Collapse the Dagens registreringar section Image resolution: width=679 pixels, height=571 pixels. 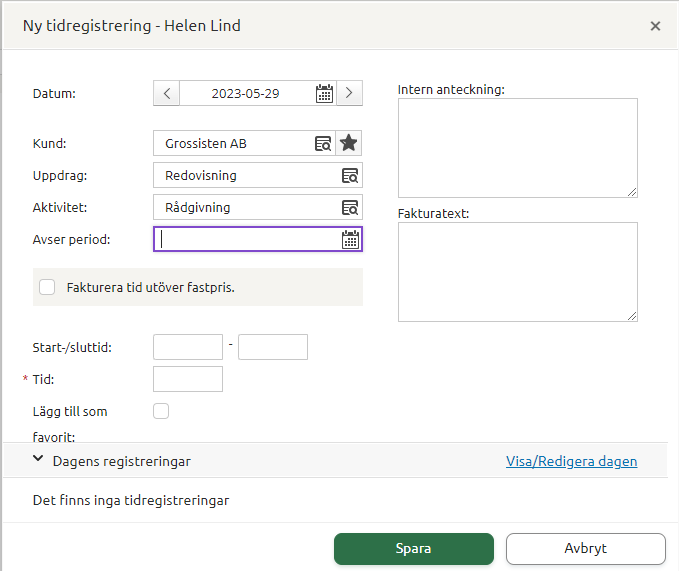click(x=38, y=460)
